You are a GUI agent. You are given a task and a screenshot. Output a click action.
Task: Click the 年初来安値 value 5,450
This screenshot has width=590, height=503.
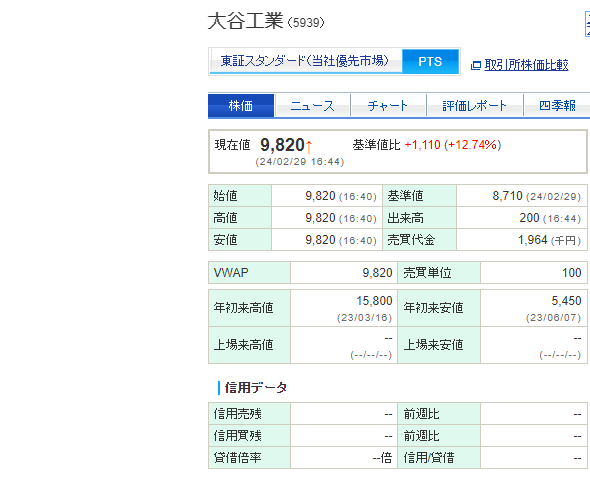pyautogui.click(x=566, y=301)
